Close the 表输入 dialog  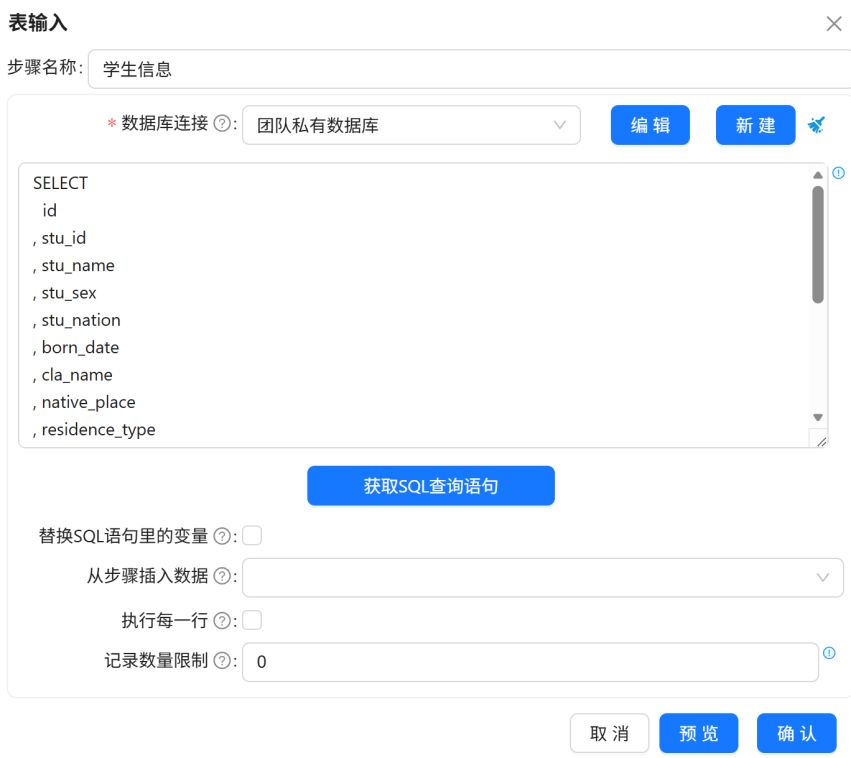point(834,23)
